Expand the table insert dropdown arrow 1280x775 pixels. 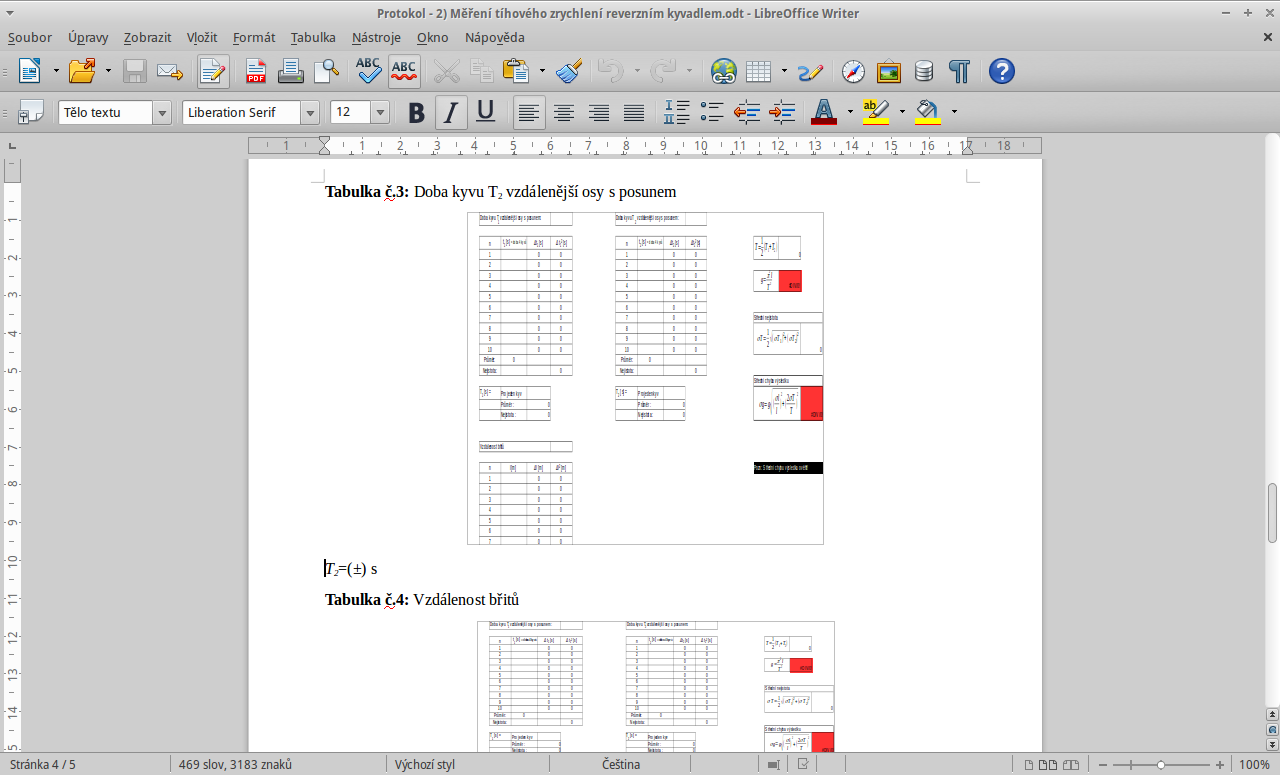[784, 71]
